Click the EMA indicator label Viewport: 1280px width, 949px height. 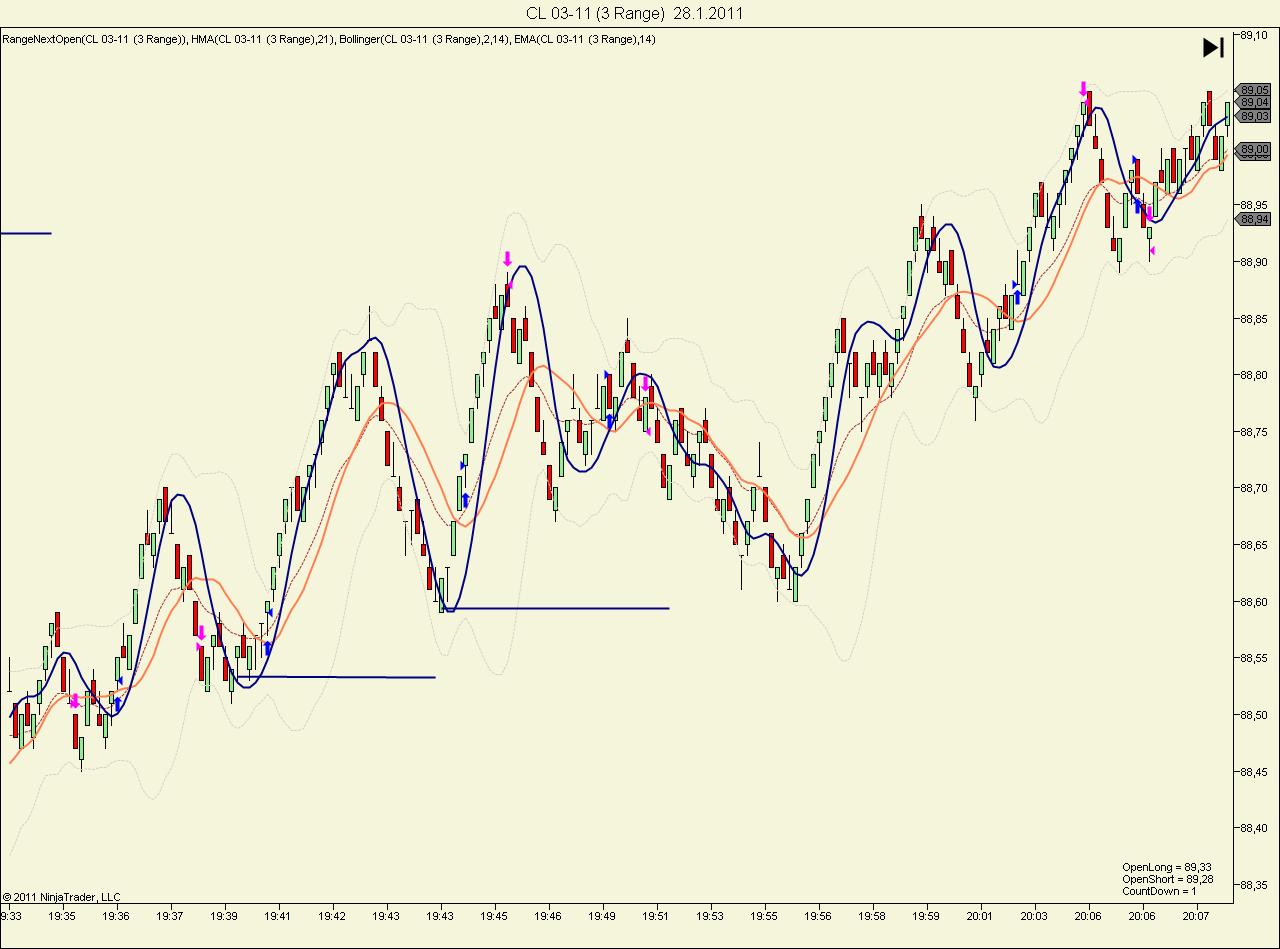(x=586, y=39)
